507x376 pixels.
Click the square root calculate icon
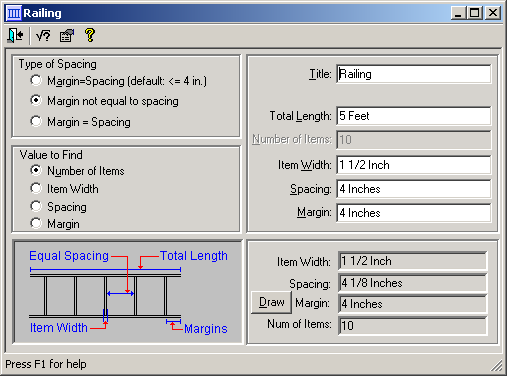tap(43, 35)
